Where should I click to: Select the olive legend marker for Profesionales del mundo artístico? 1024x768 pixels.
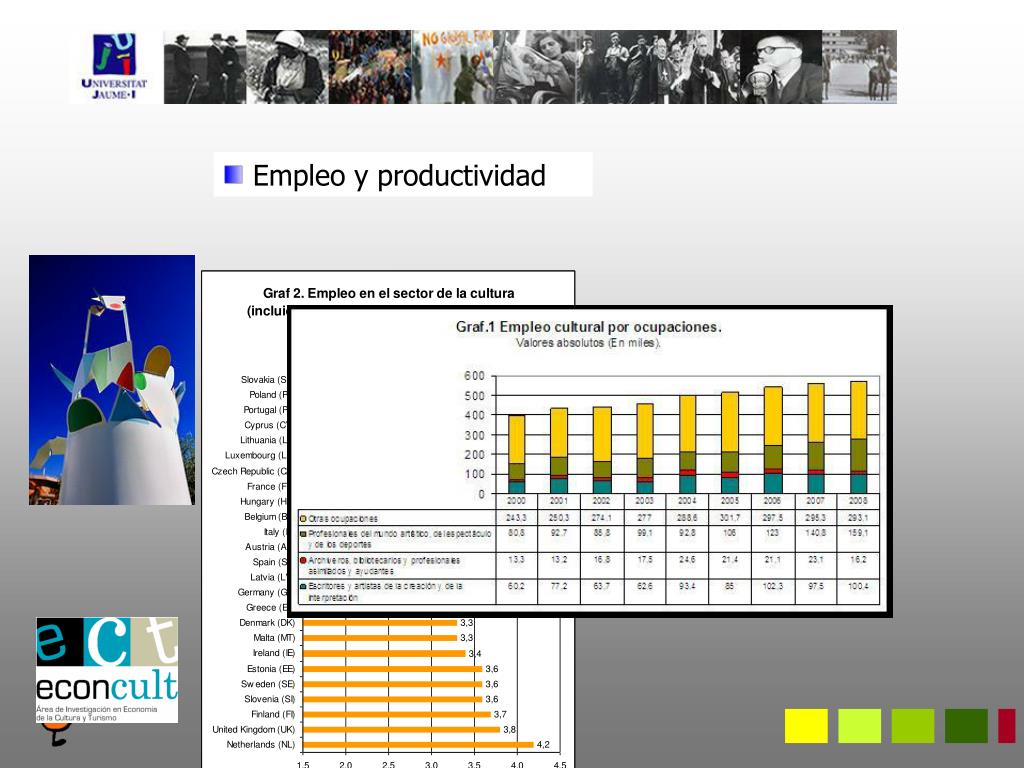coord(303,535)
